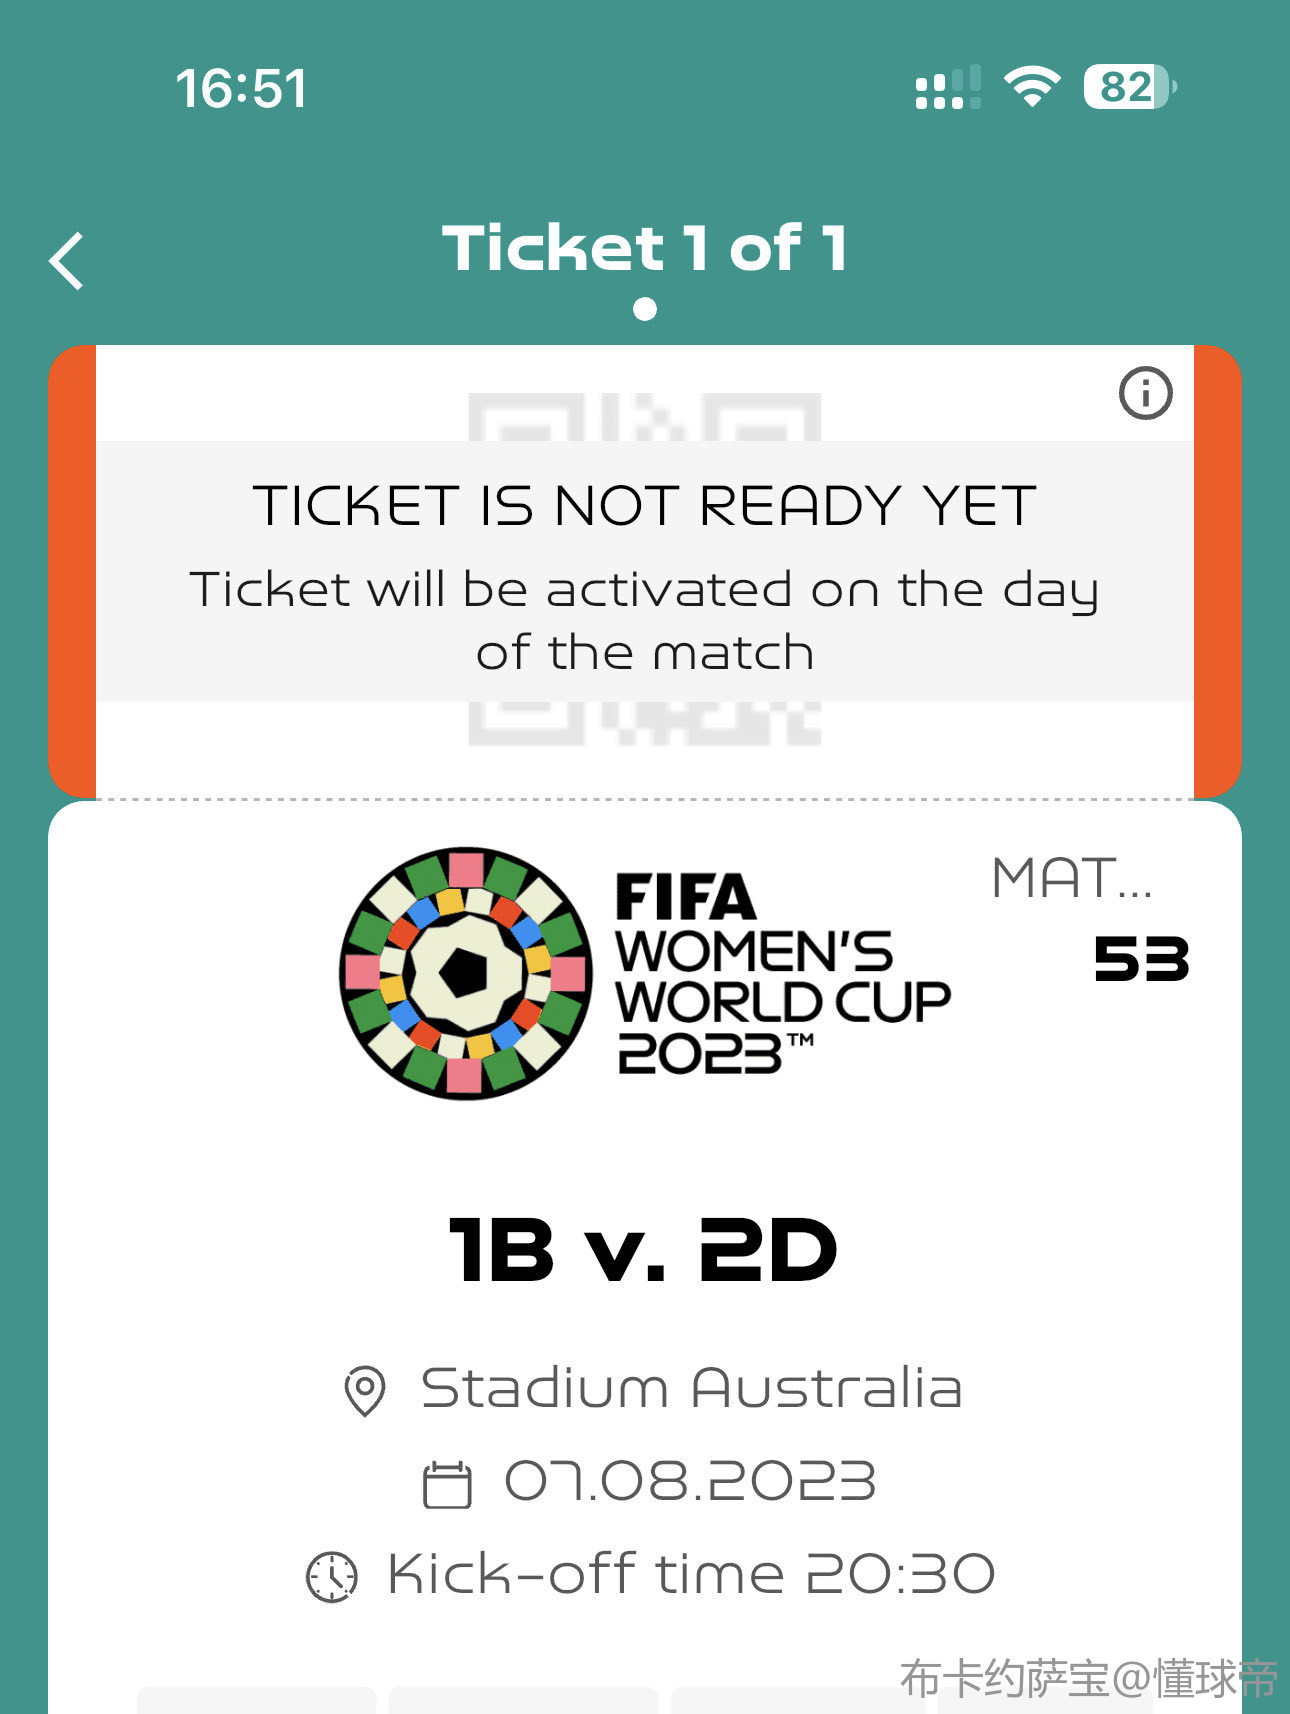The height and width of the screenshot is (1714, 1290).
Task: Tap the Ticket 1 of 1 title
Action: coord(646,247)
